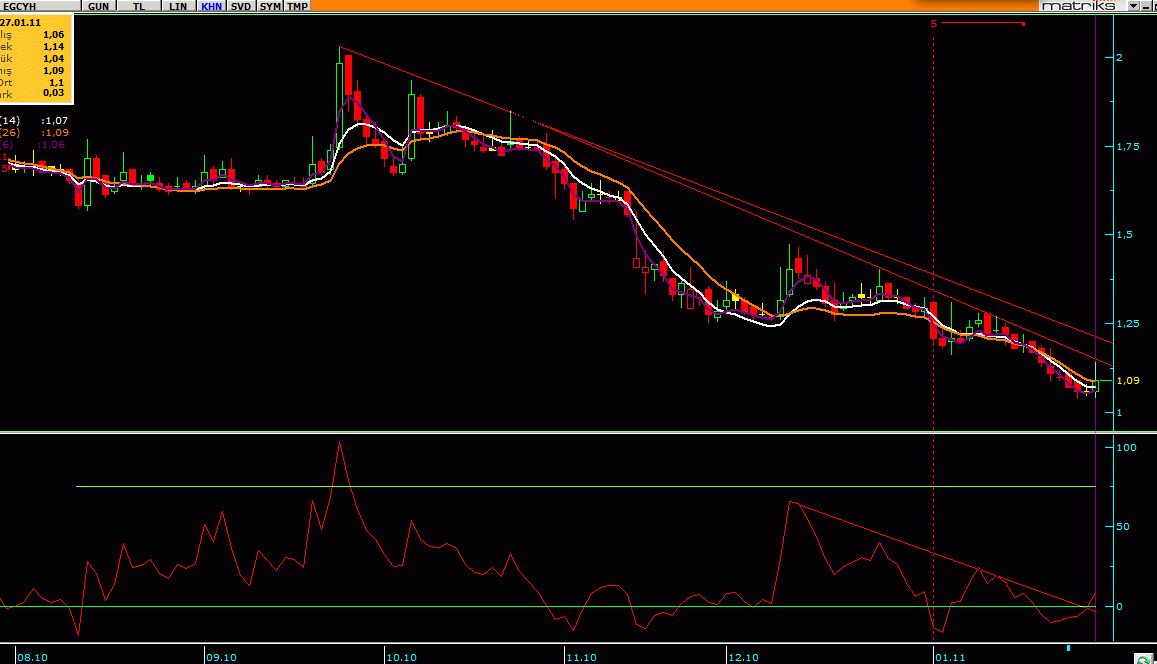Click the green refresh icon at bottom right
Screen dimensions: 1157x664
pyautogui.click(x=1144, y=659)
